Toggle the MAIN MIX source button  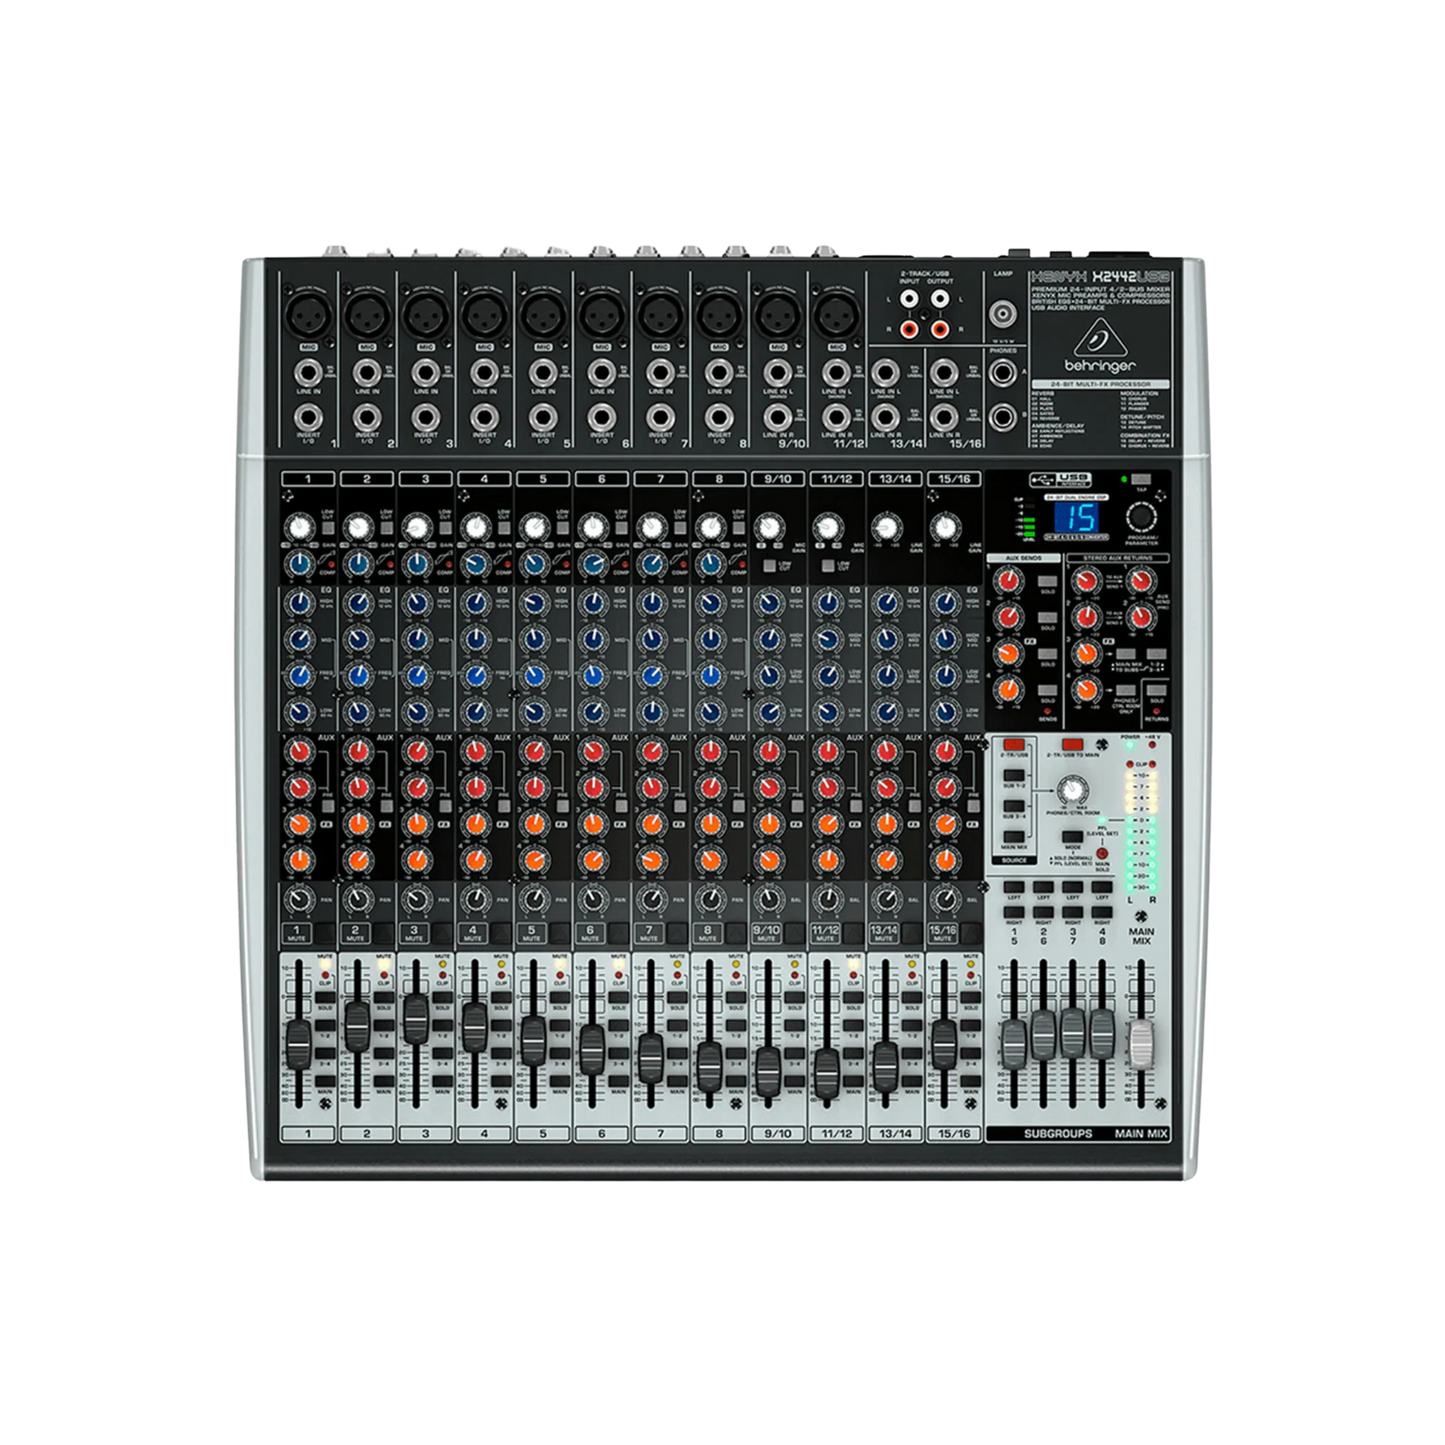tap(1015, 837)
